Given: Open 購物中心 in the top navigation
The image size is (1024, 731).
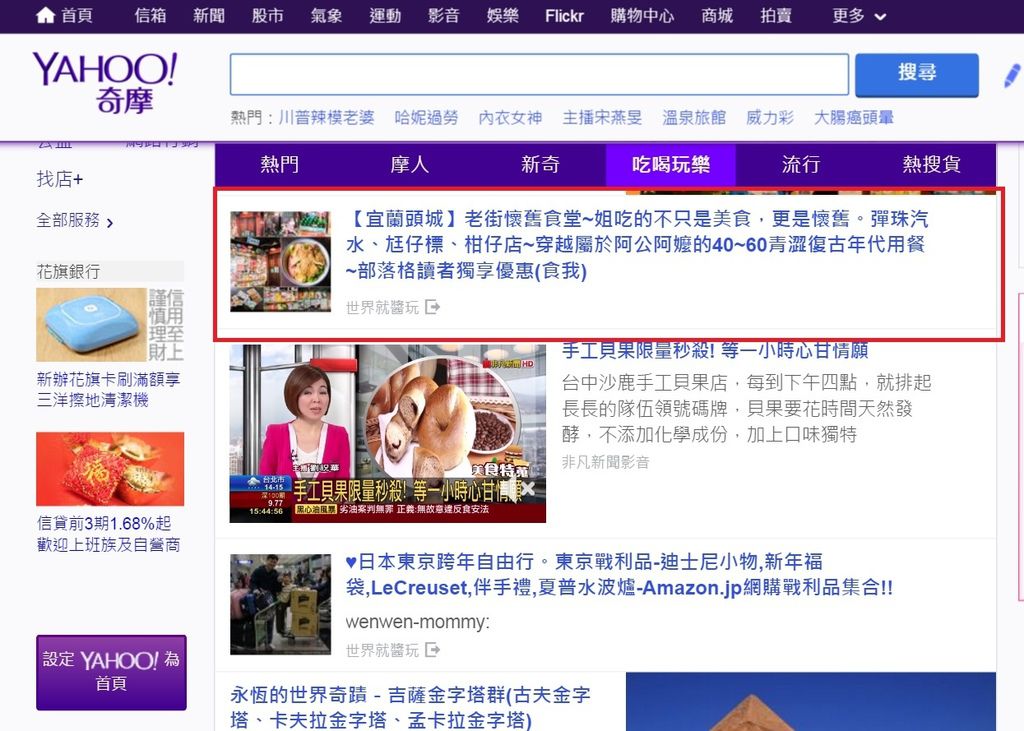Looking at the screenshot, I should click(x=642, y=16).
